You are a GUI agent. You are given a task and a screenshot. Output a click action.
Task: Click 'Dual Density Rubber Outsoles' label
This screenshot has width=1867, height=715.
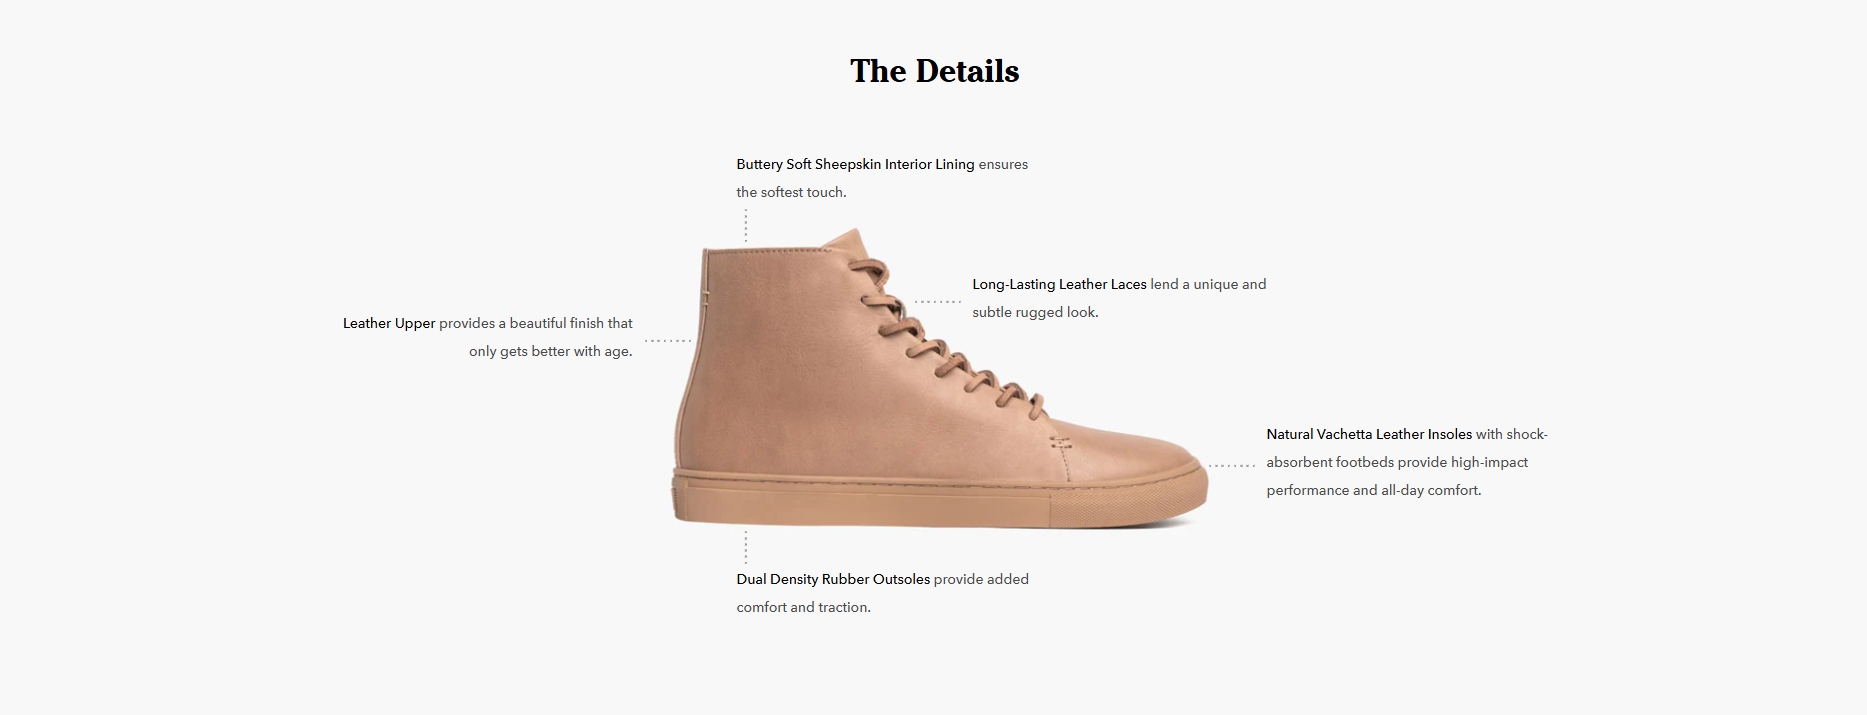833,579
